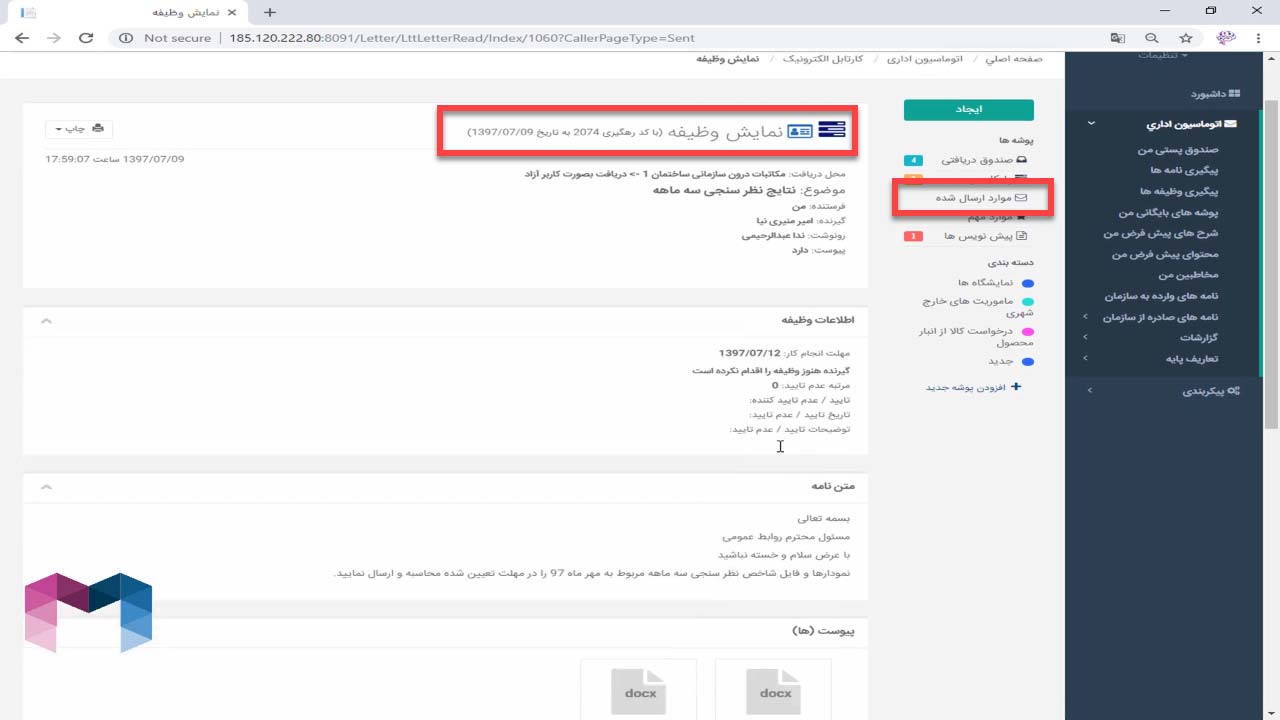Screen dimensions: 1280x720
Task: Open پیگیری نامه ها in the sidebar
Action: pyautogui.click(x=1184, y=171)
